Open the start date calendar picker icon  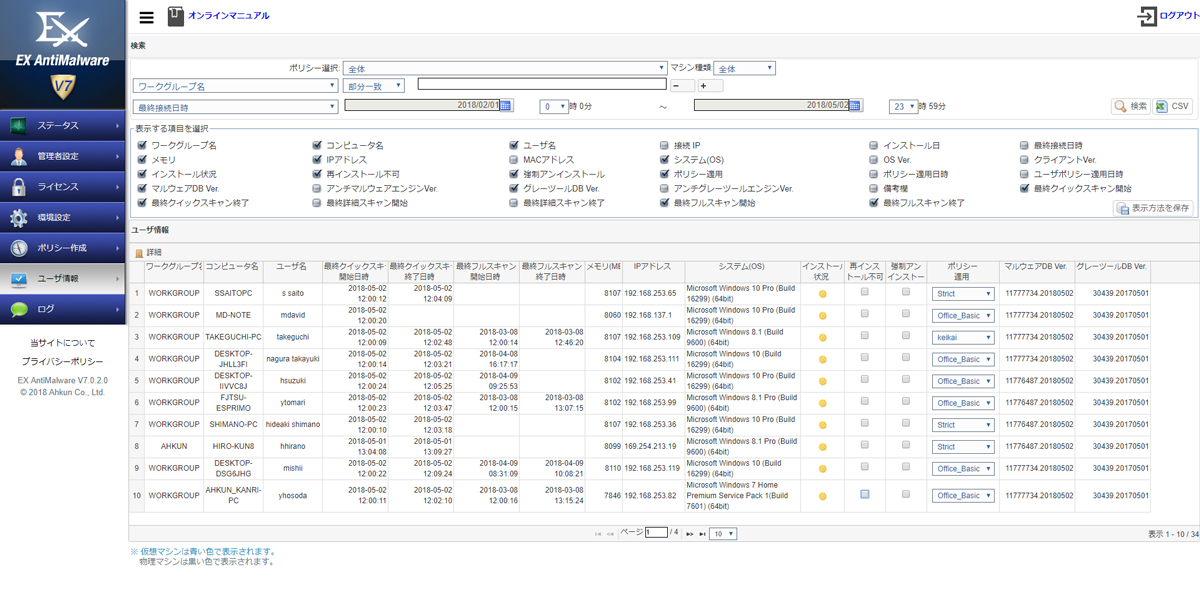[506, 105]
